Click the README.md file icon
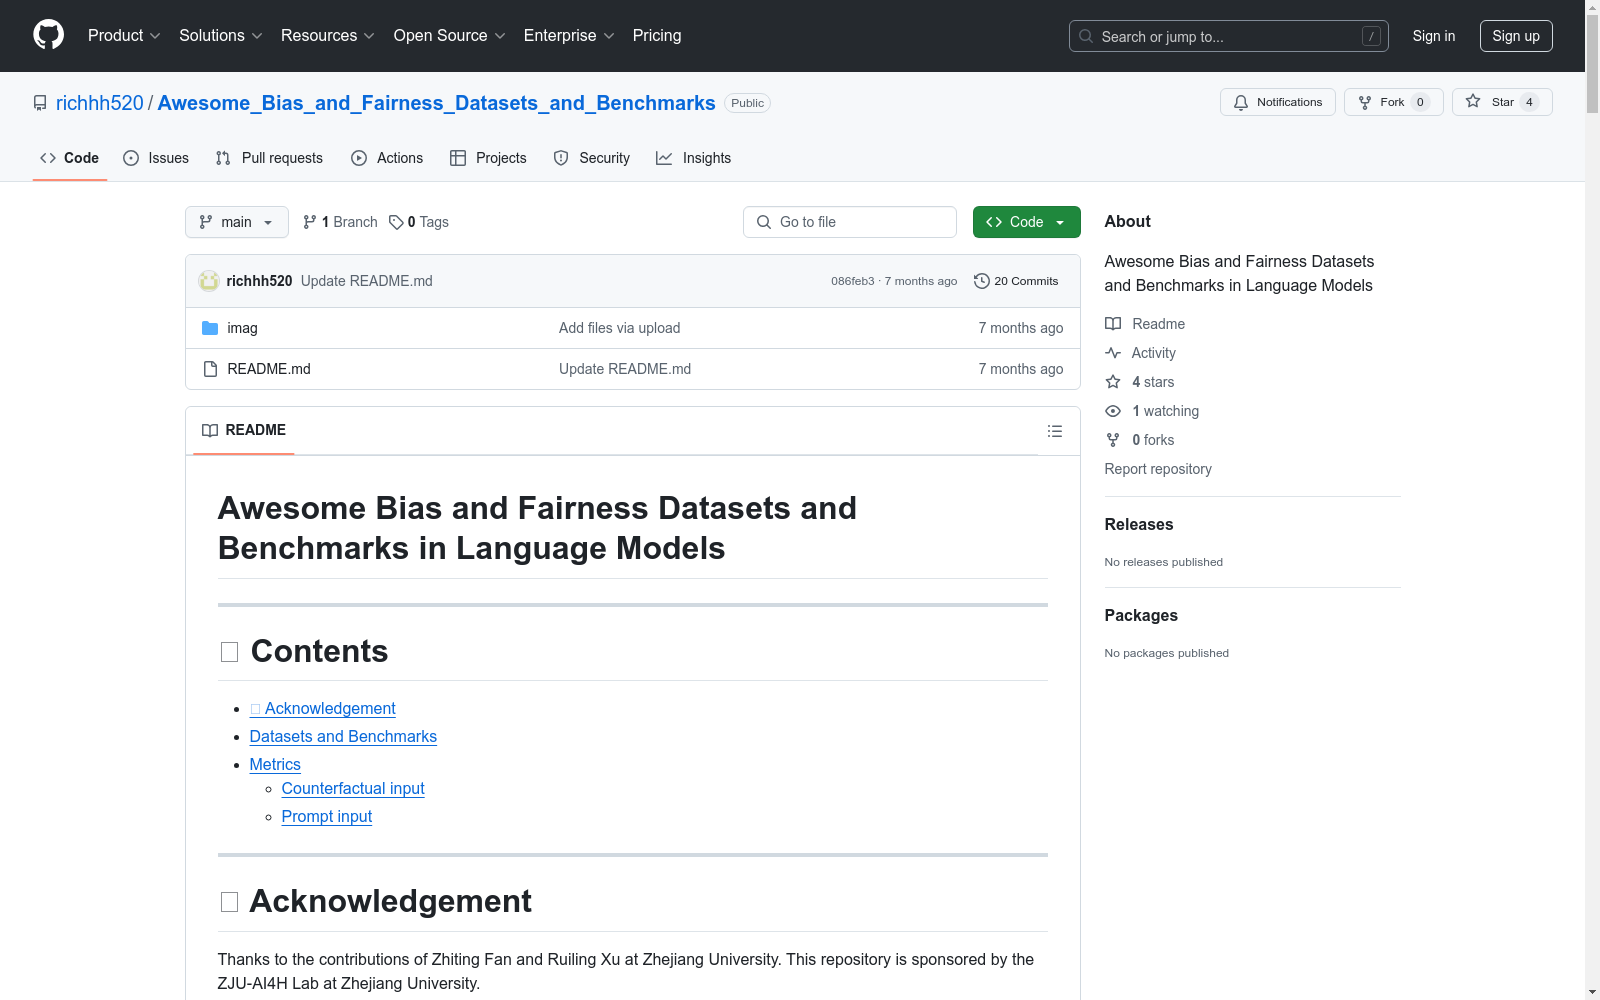This screenshot has height=1000, width=1600. 210,369
